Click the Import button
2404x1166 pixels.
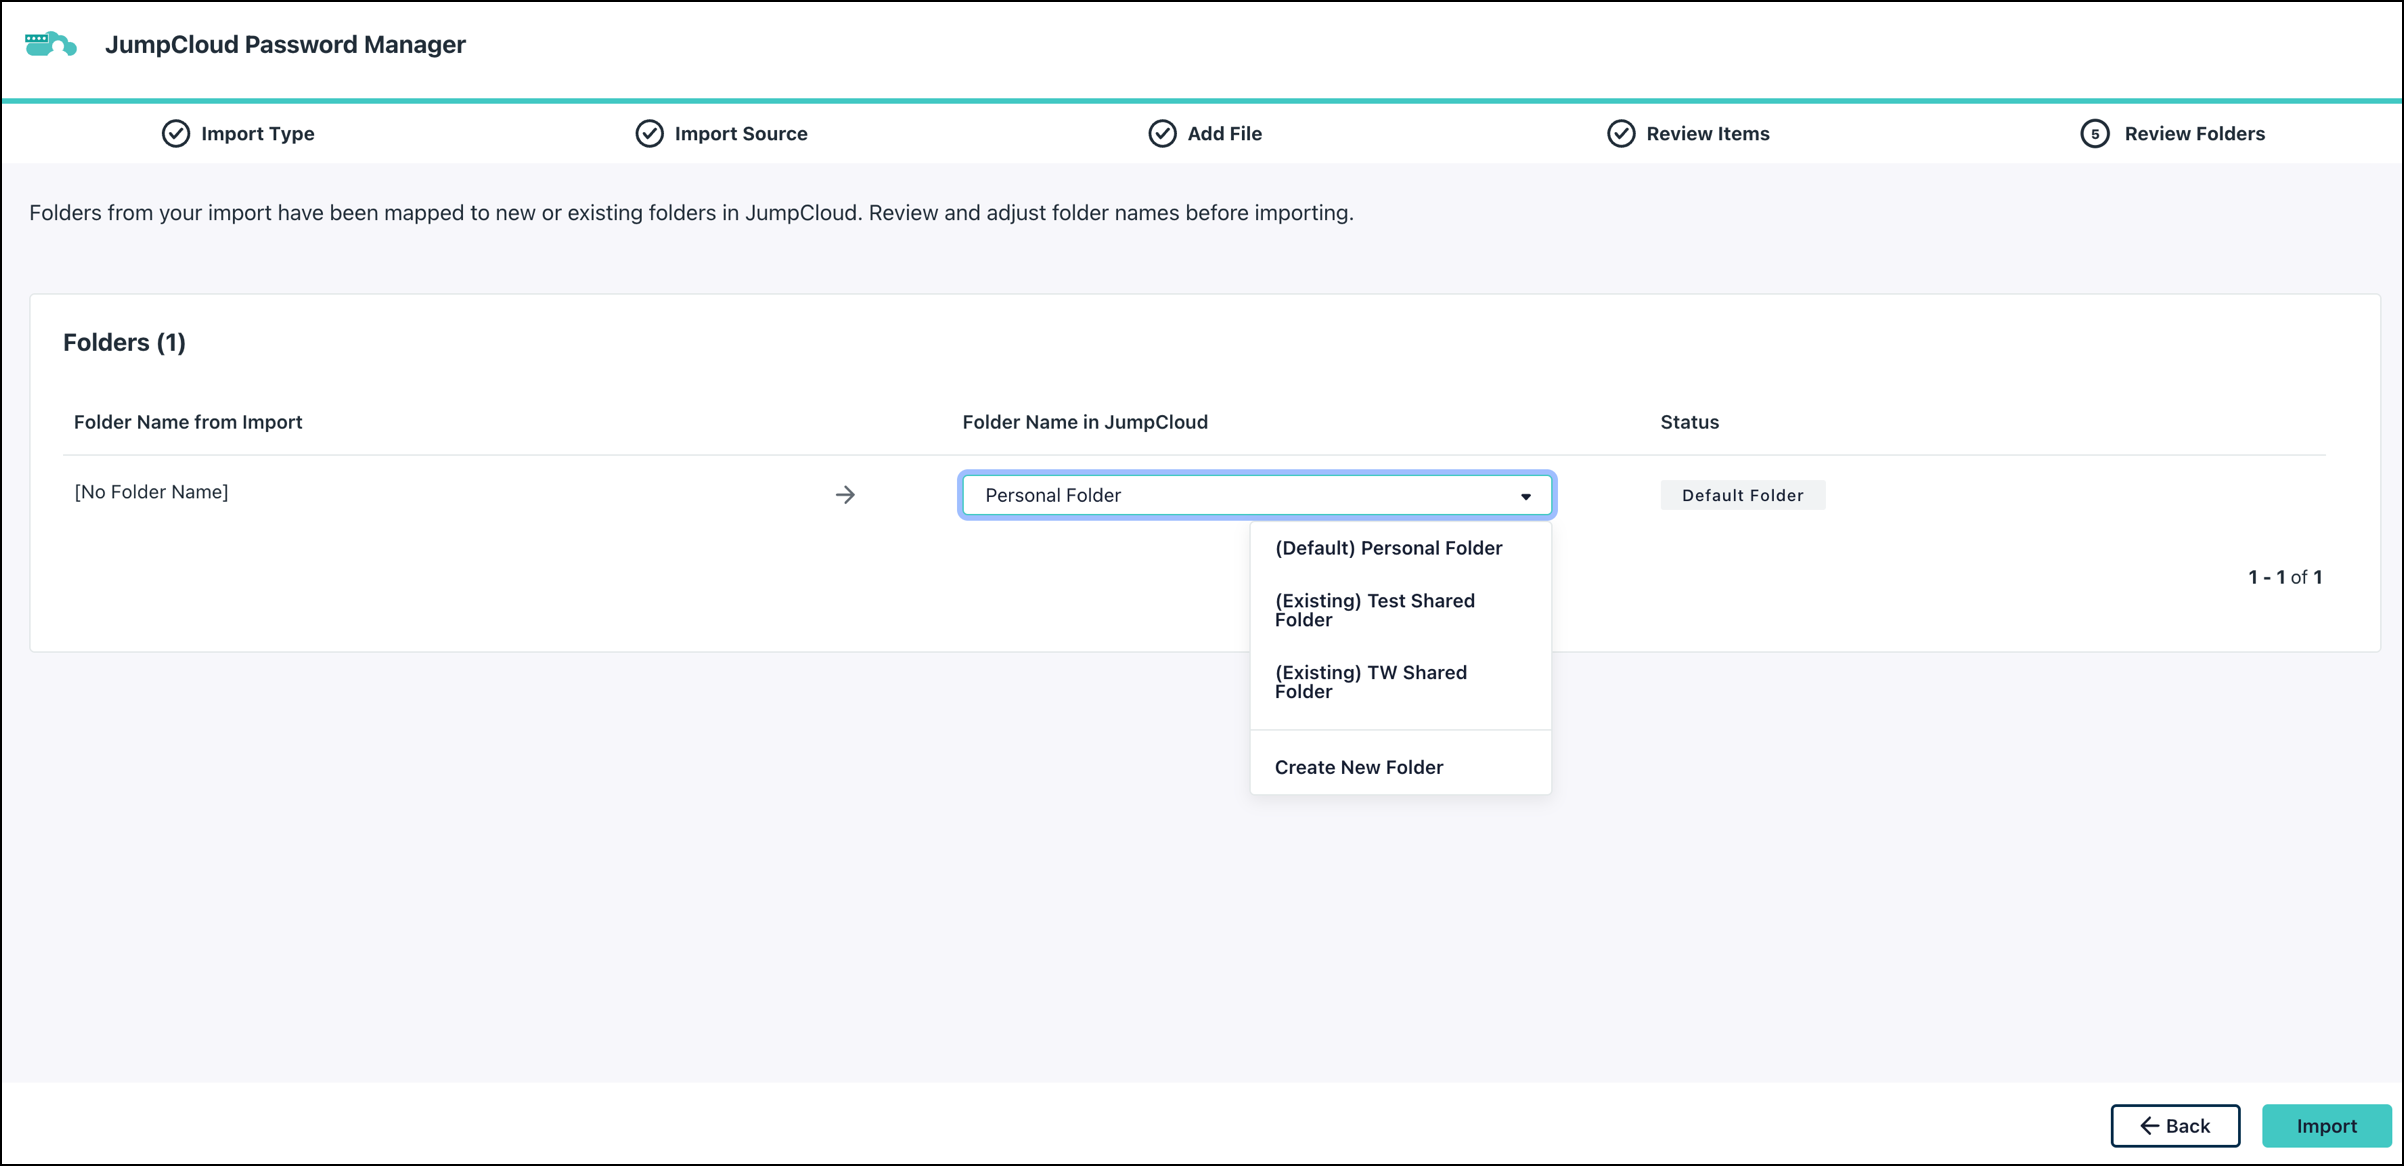[x=2327, y=1126]
